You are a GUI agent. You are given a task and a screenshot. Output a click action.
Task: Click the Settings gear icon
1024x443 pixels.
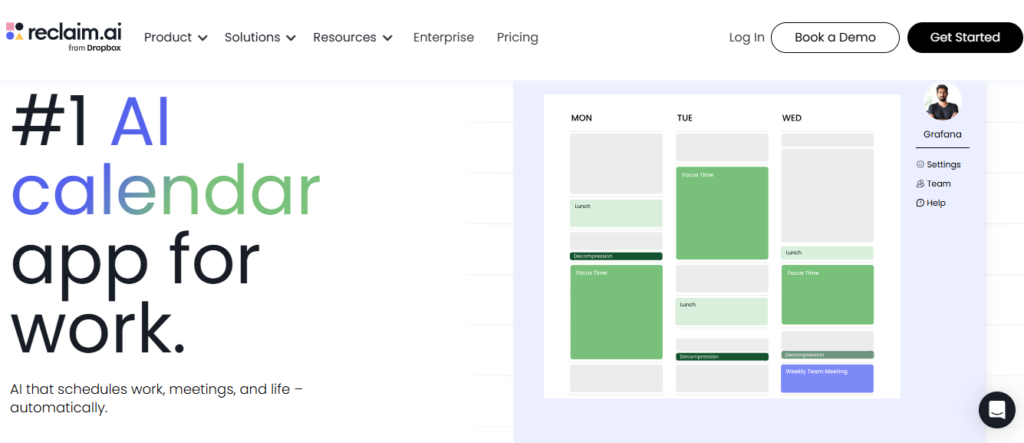pos(920,165)
